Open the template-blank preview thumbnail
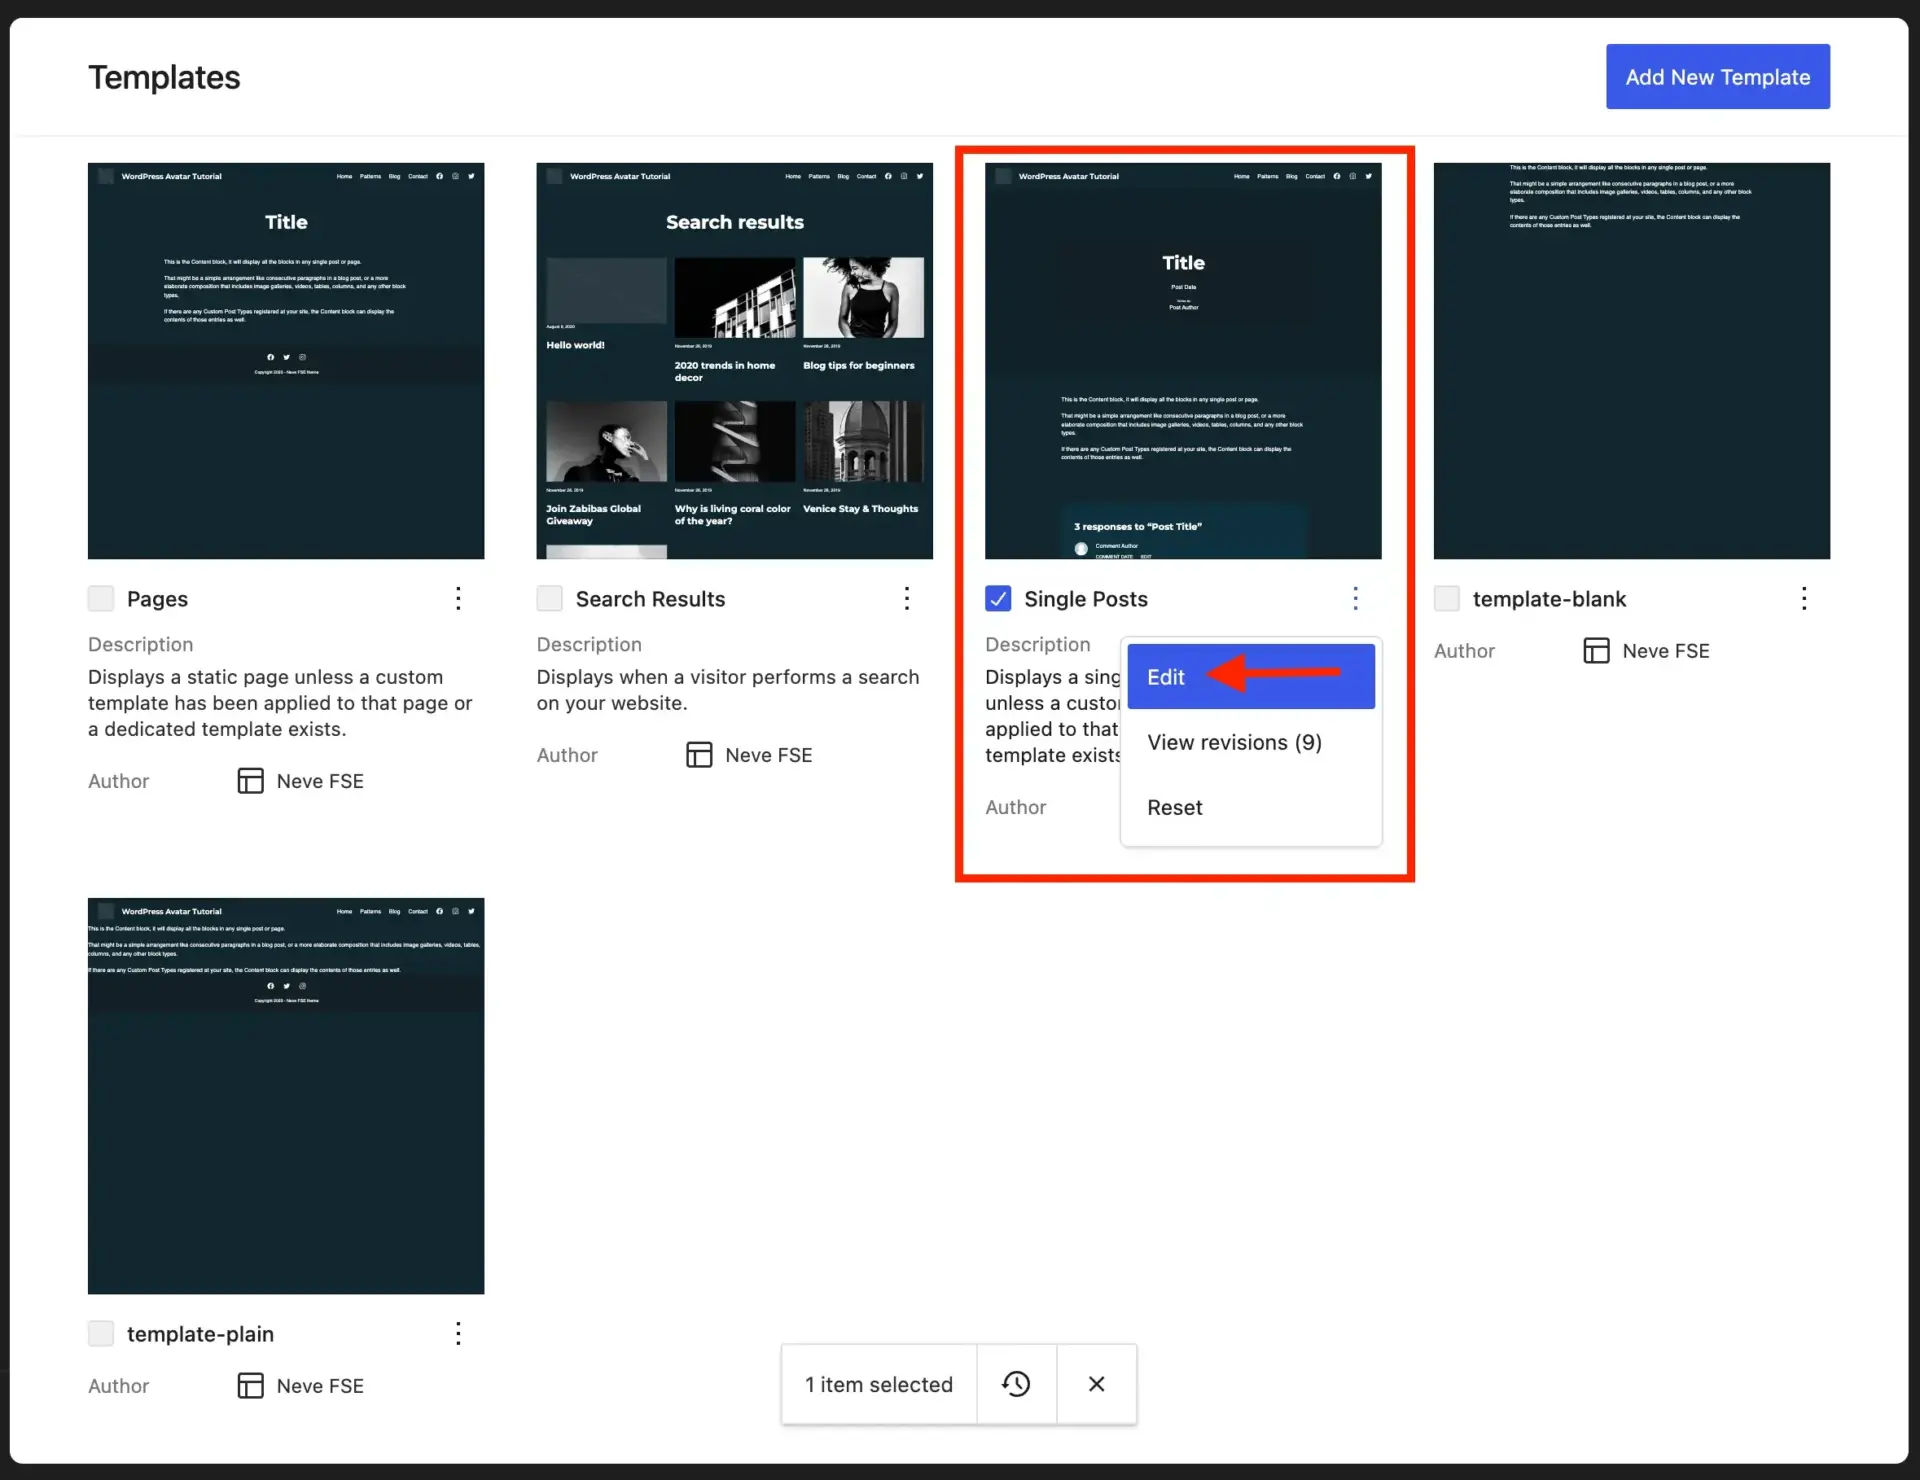1920x1480 pixels. (1631, 360)
